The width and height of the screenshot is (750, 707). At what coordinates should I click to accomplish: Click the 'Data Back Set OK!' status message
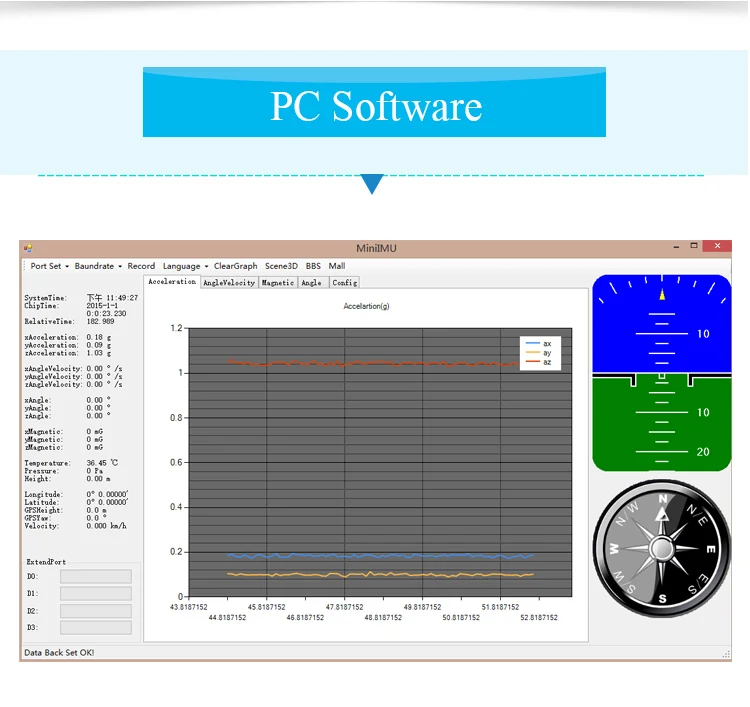pyautogui.click(x=59, y=652)
